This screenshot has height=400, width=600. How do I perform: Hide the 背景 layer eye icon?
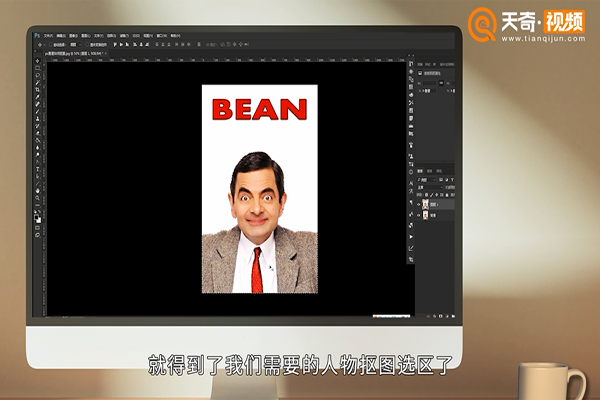pos(419,216)
